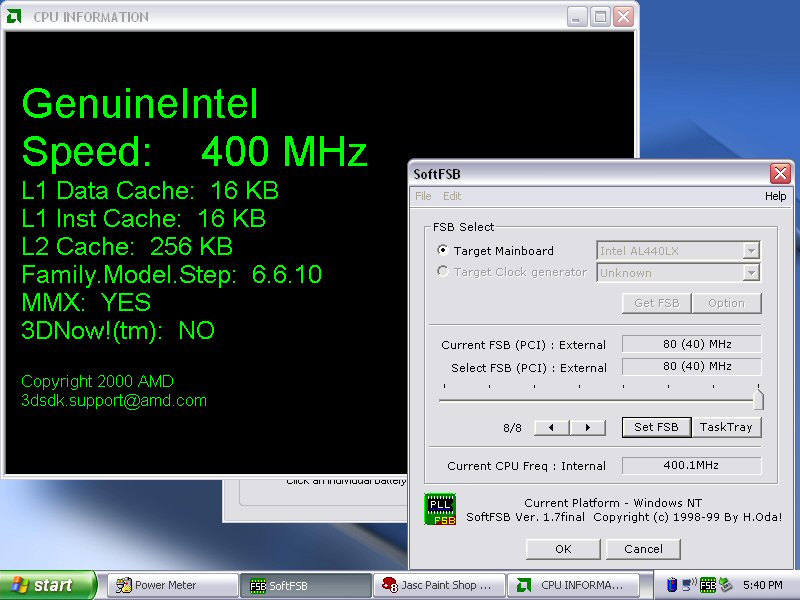Click the 'MMX: YES' line

[x=86, y=303]
